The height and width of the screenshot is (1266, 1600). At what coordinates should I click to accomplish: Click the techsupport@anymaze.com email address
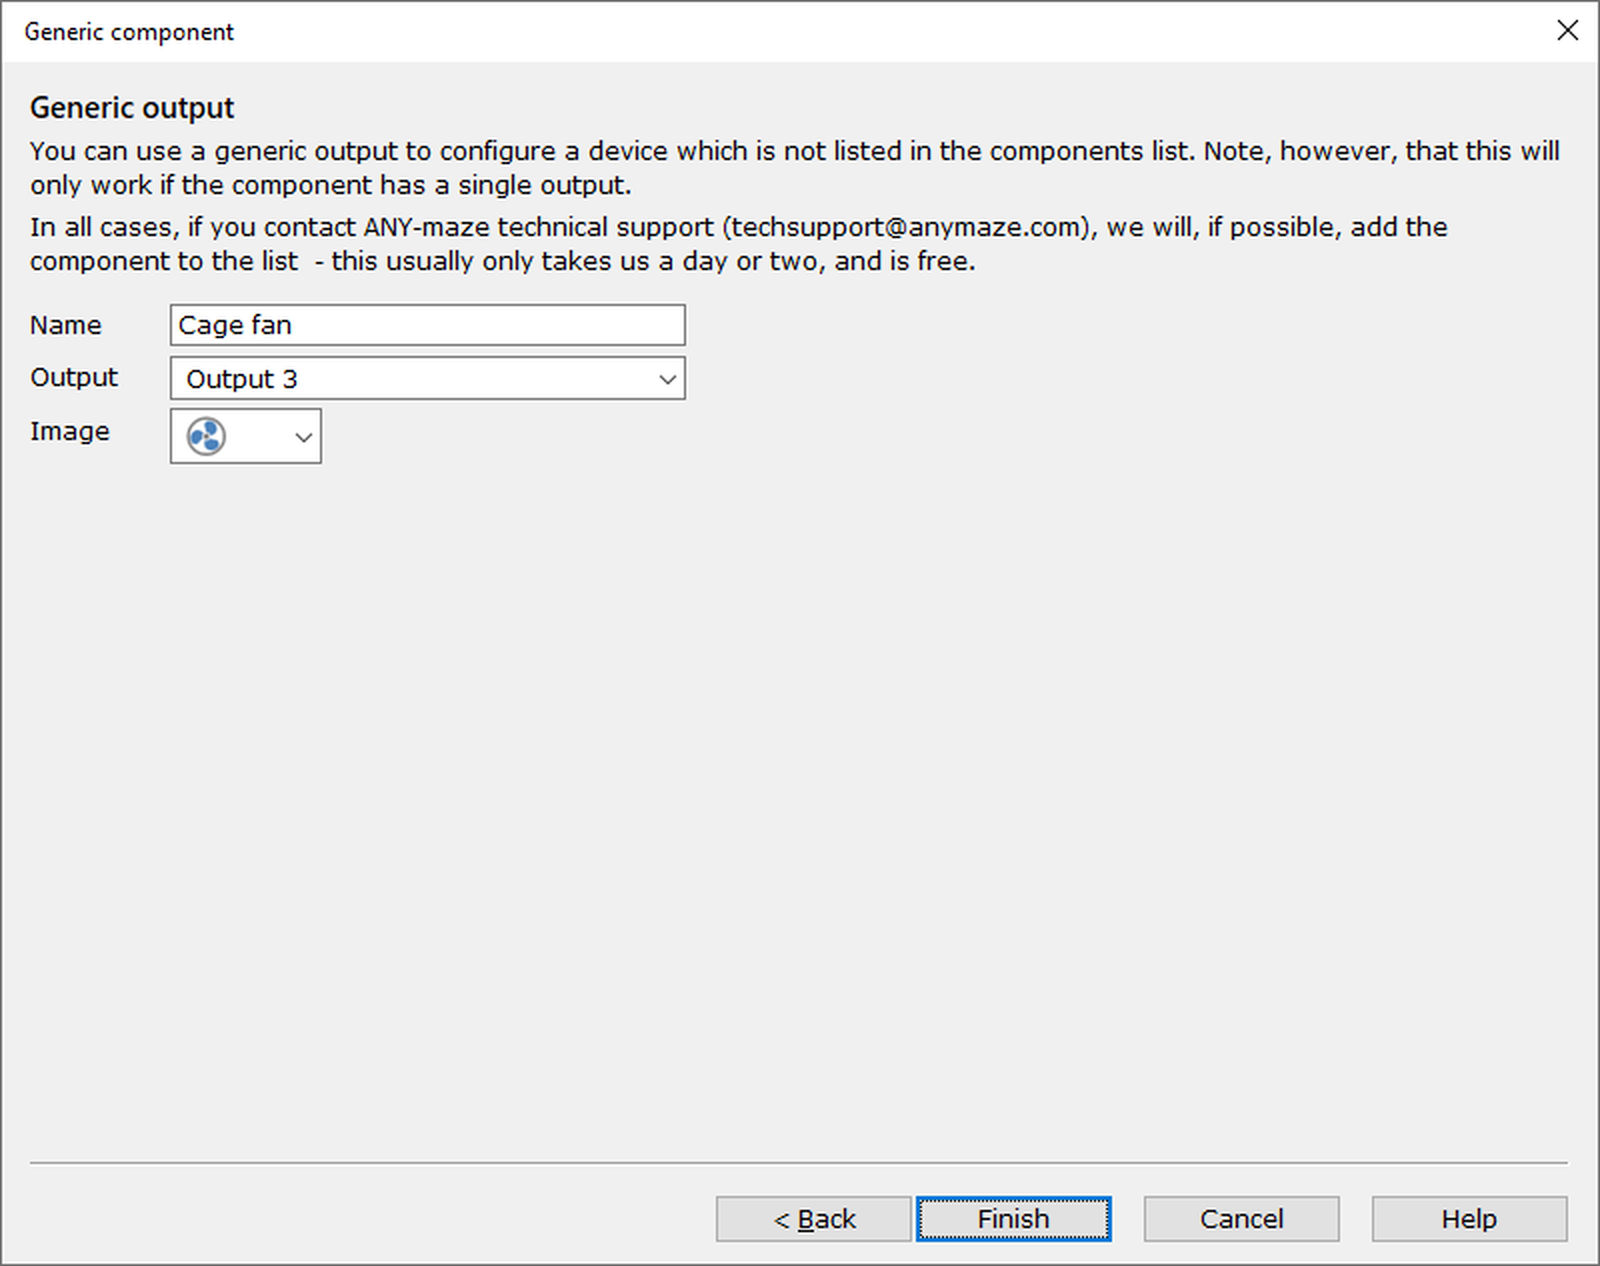(x=906, y=227)
